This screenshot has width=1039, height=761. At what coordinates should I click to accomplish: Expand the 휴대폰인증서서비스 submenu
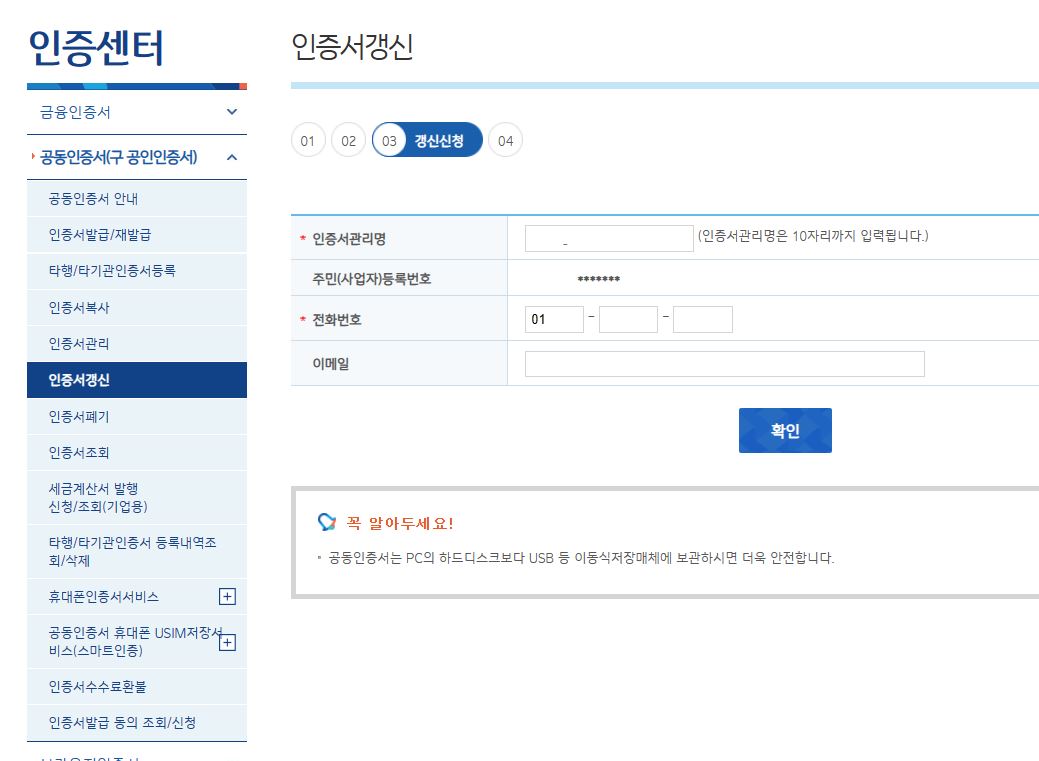(228, 596)
